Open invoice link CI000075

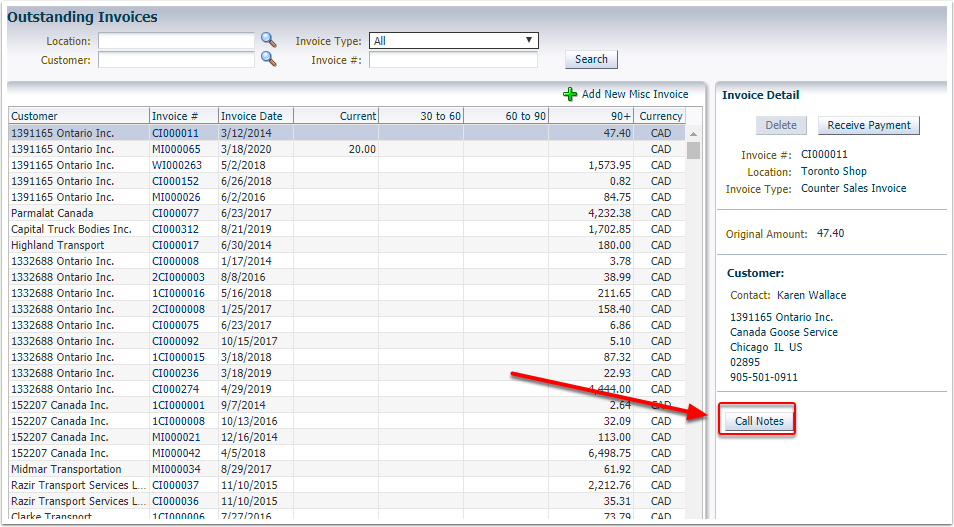point(175,325)
